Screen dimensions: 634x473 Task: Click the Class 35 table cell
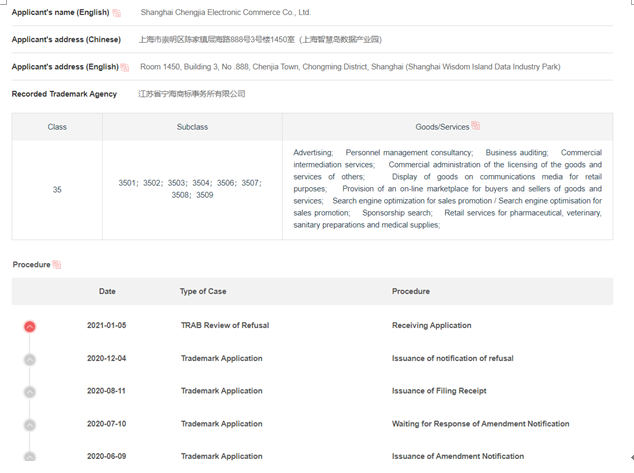tap(57, 189)
